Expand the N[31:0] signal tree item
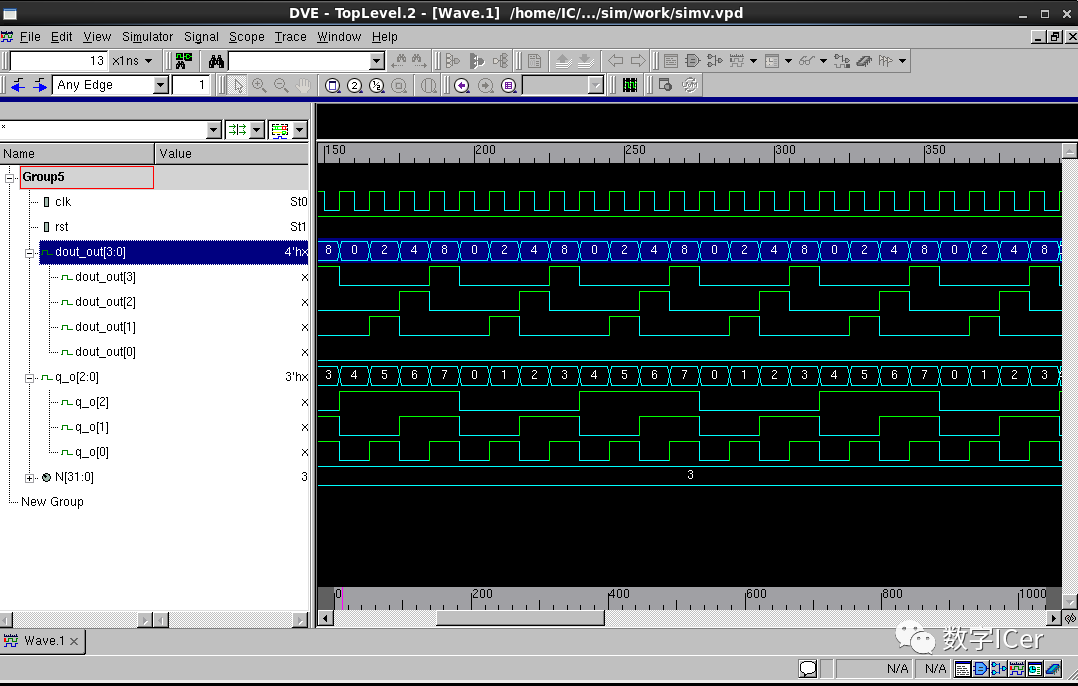This screenshot has width=1078, height=686. [x=29, y=477]
